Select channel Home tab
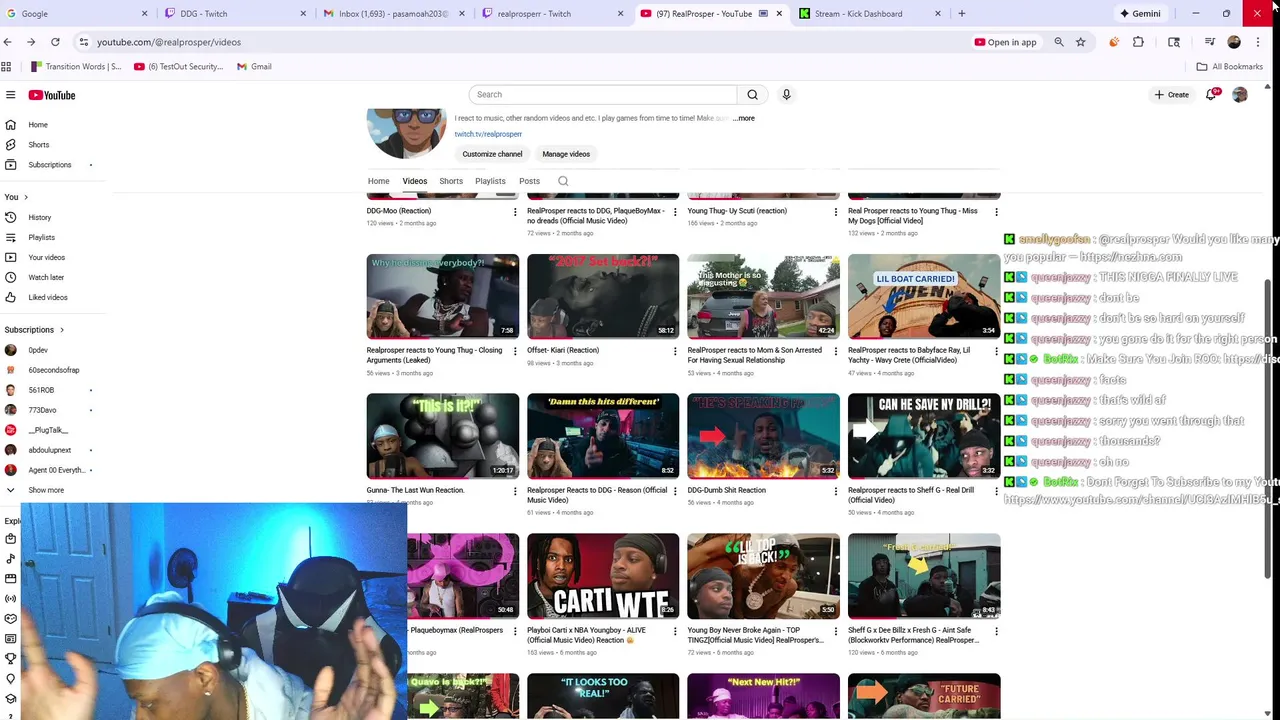The image size is (1280, 720). (378, 181)
